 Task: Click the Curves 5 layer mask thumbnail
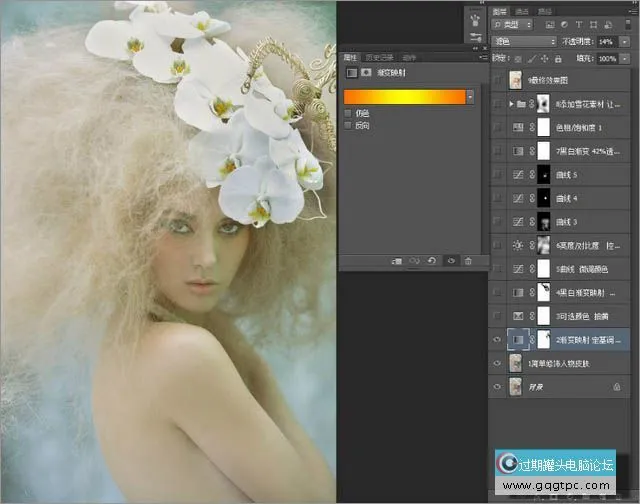point(544,174)
